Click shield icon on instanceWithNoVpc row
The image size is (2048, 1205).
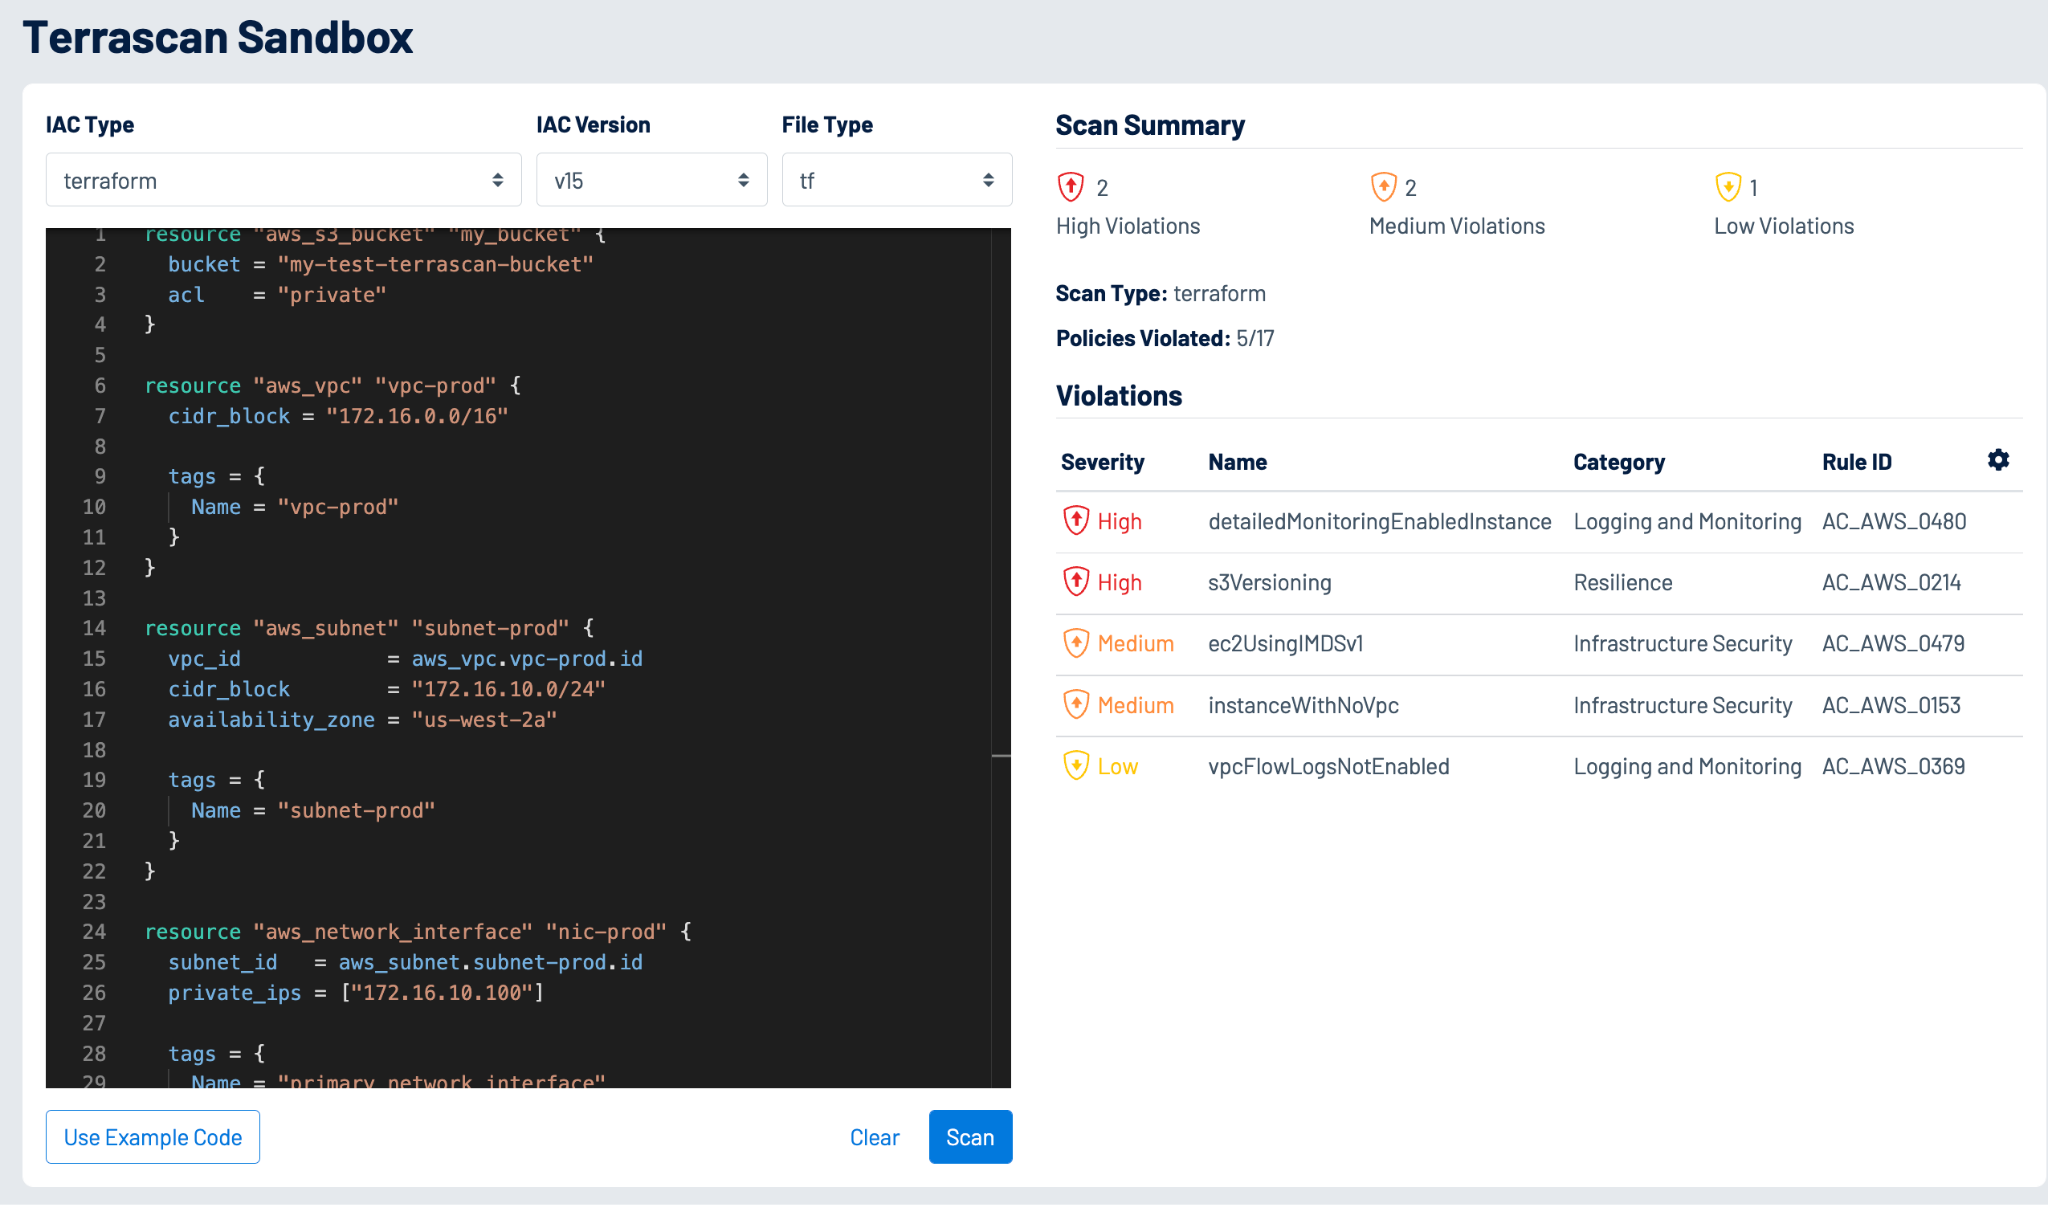1076,704
